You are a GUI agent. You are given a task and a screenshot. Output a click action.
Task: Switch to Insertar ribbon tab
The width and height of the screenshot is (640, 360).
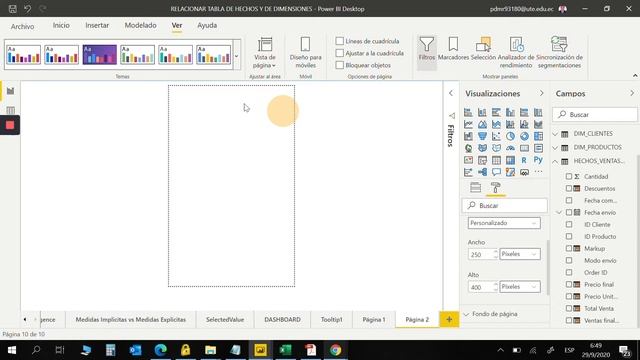point(97,25)
